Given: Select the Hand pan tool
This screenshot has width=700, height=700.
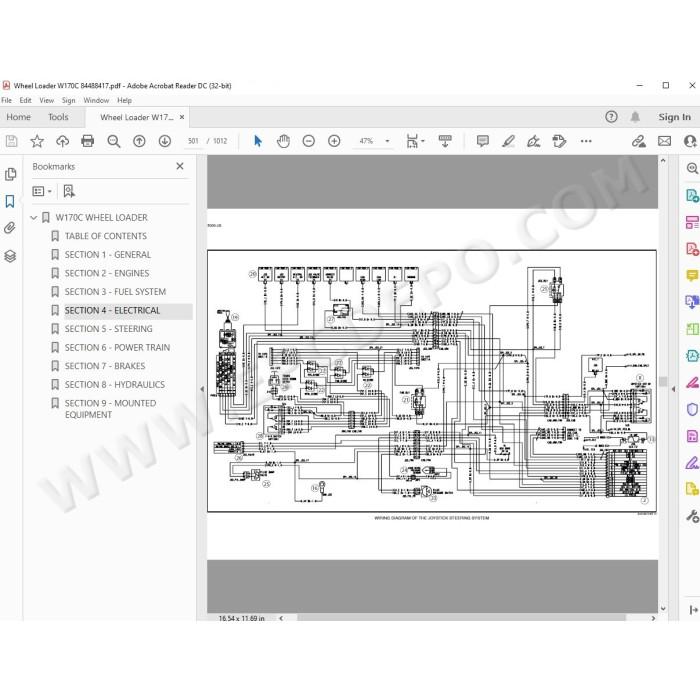Looking at the screenshot, I should 283,141.
